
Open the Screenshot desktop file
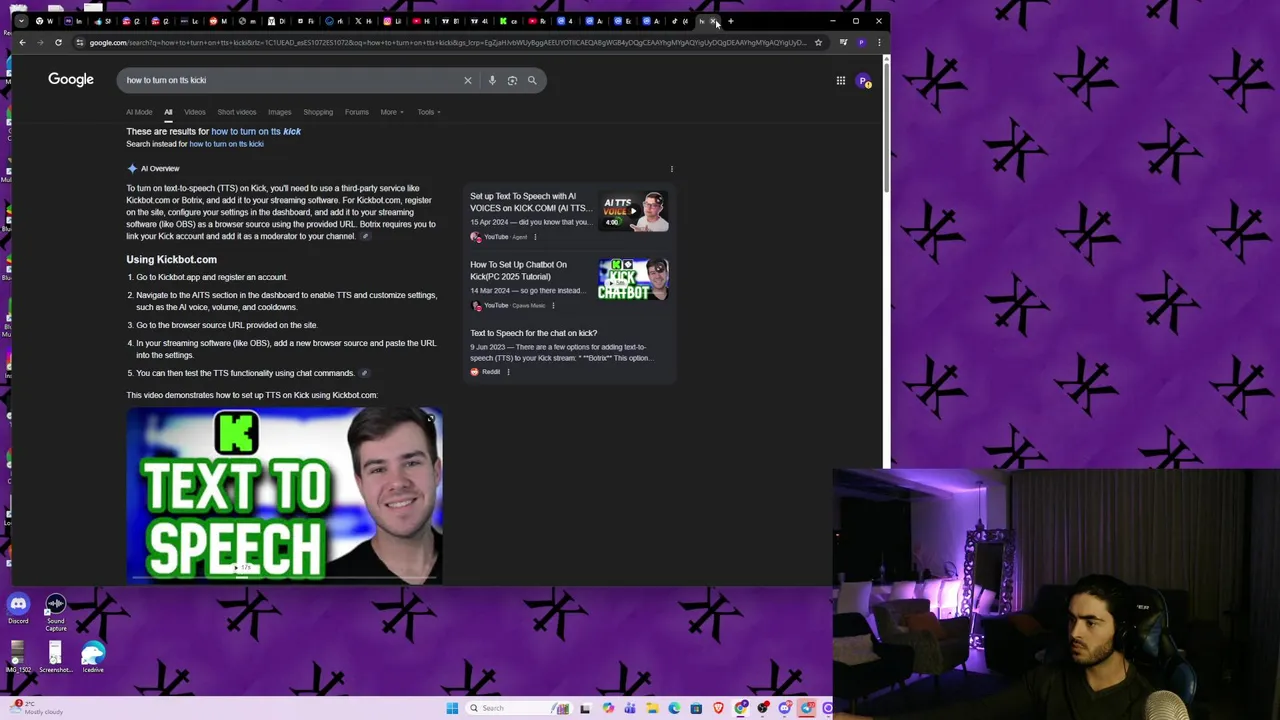click(x=55, y=657)
